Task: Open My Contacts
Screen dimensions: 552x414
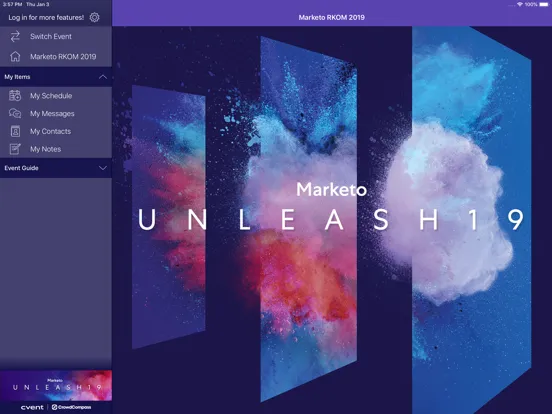Action: pyautogui.click(x=56, y=131)
